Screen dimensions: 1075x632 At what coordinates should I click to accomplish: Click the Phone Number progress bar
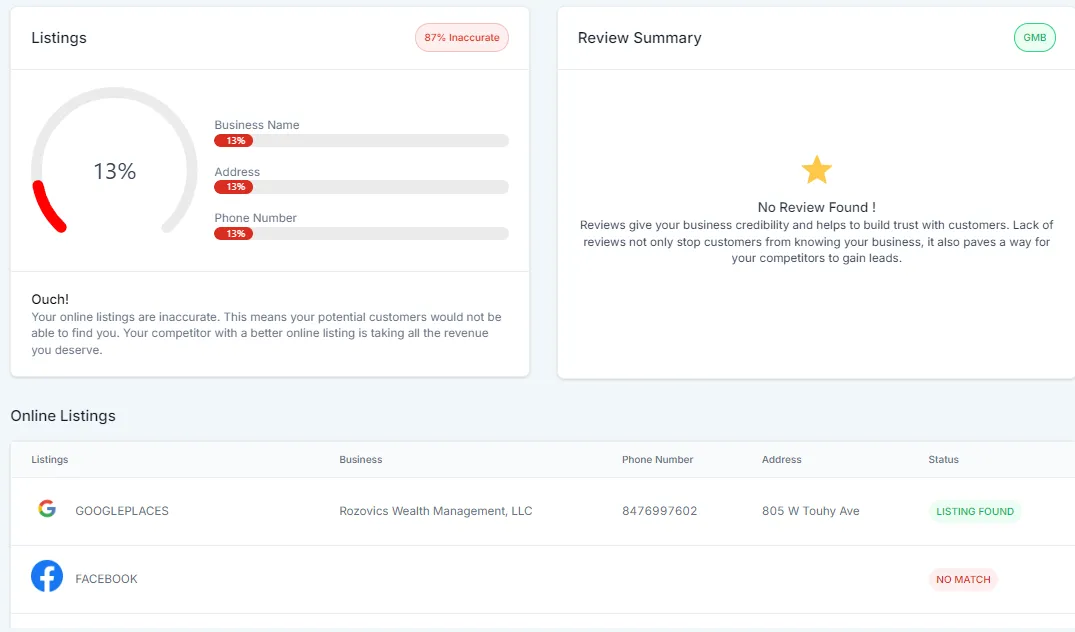click(361, 233)
